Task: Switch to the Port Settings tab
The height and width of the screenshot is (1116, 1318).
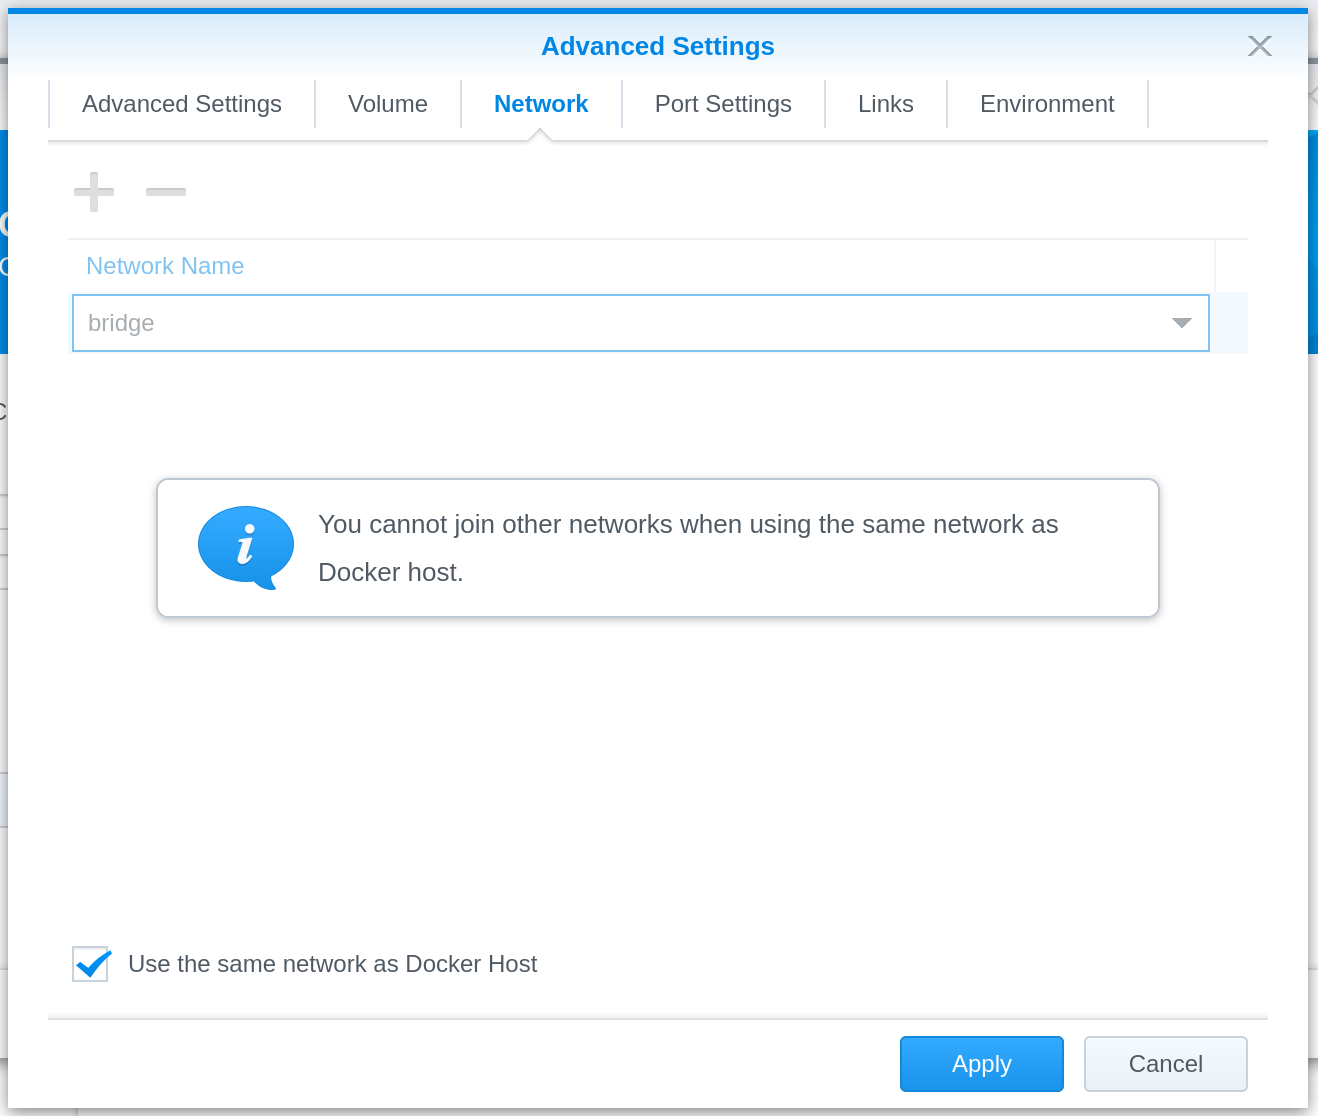Action: pyautogui.click(x=722, y=103)
